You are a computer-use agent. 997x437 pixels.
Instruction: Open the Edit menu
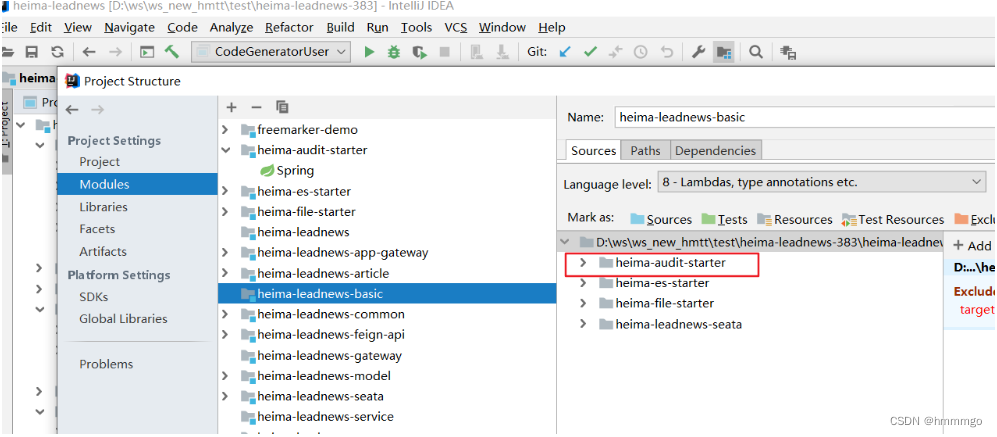click(41, 27)
